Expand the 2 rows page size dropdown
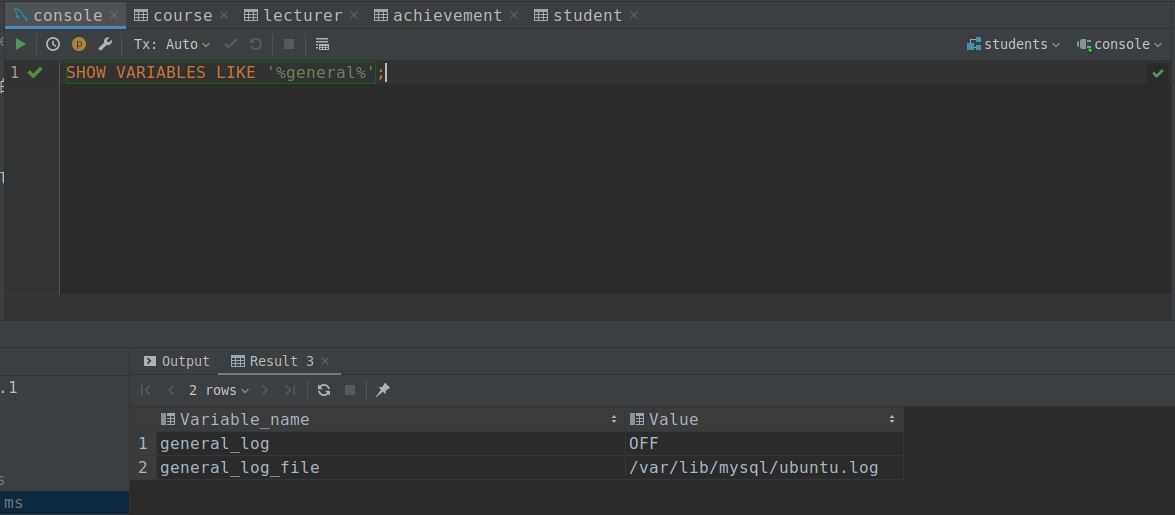Screen dimensions: 1175x515 coord(220,390)
